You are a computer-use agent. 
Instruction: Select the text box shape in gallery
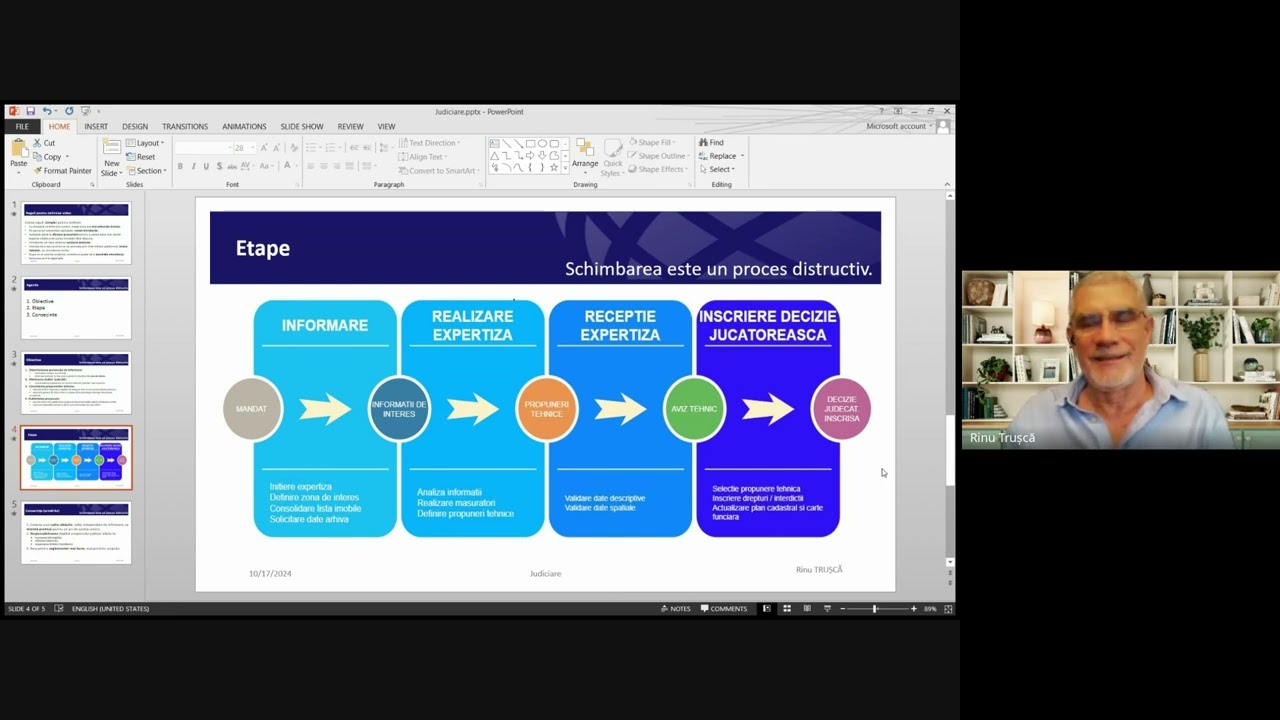pos(494,143)
